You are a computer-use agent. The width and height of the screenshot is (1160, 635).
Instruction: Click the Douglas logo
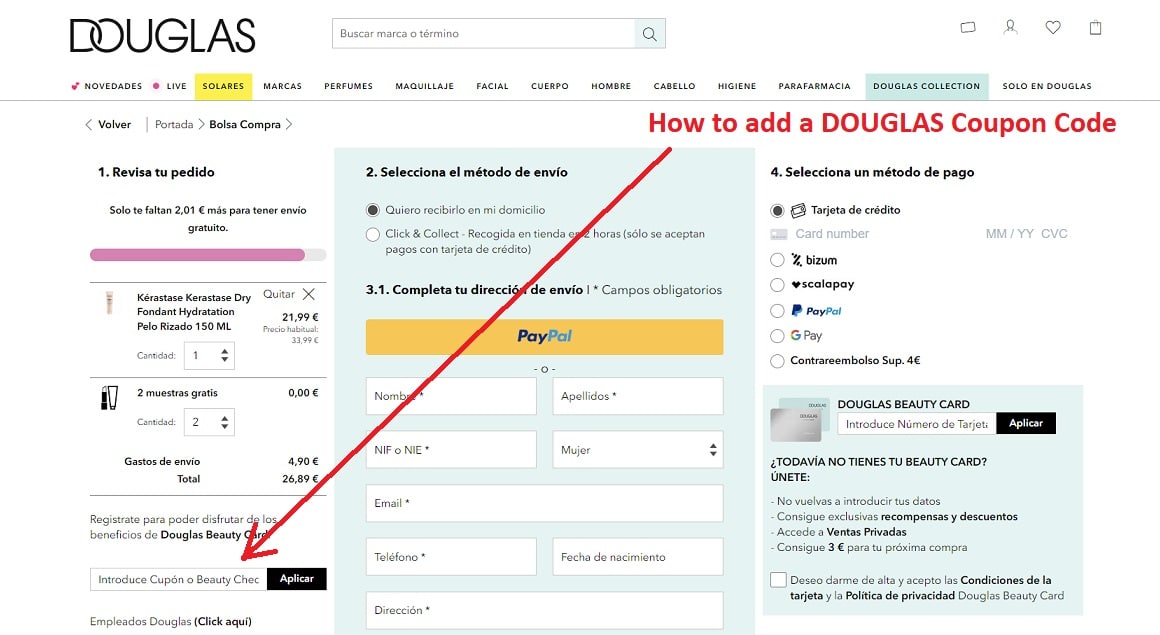(x=162, y=36)
